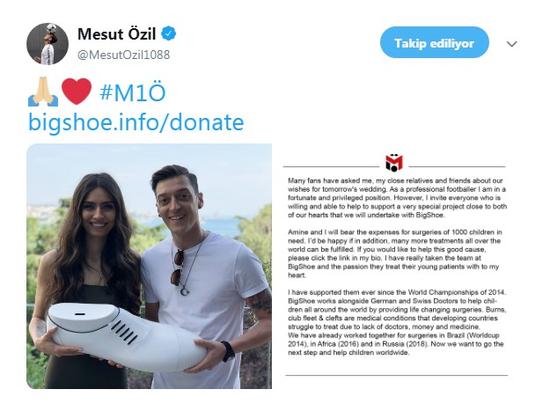Screen dimensions: 550x404
Task: Click the red and black M logo
Action: (x=394, y=163)
